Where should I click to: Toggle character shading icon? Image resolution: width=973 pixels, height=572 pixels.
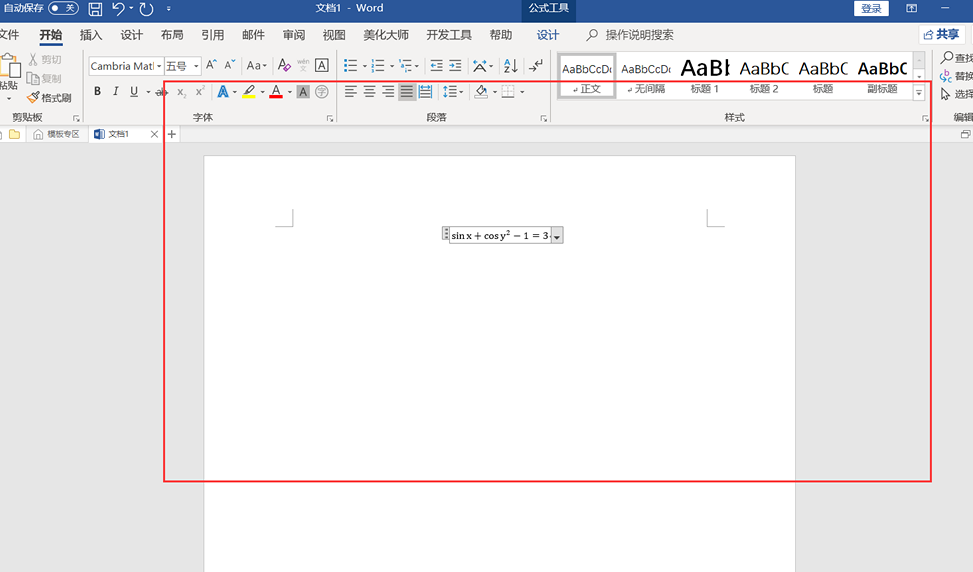(303, 92)
